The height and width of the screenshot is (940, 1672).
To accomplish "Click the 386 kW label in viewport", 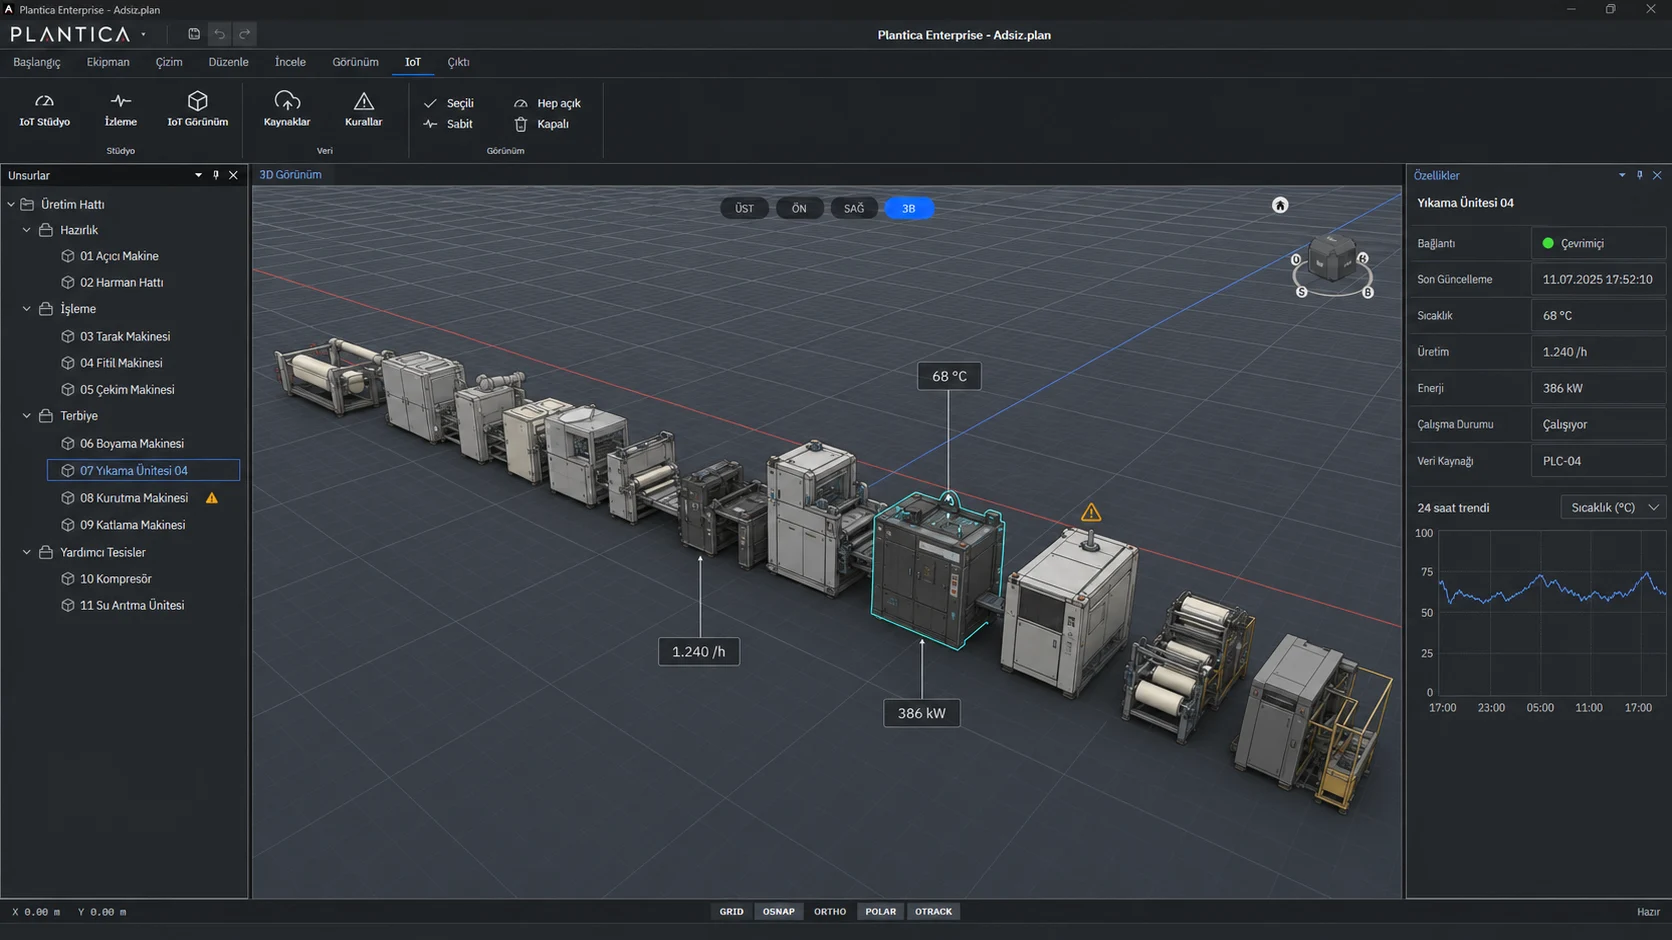I will pos(922,713).
